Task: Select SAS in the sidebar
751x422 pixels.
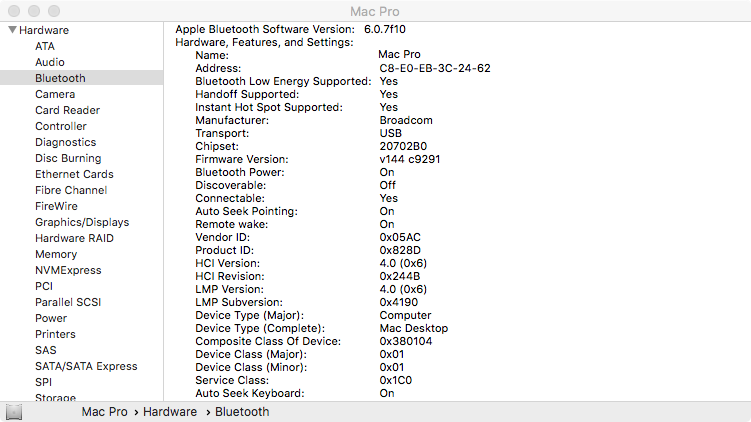Action: (x=46, y=350)
